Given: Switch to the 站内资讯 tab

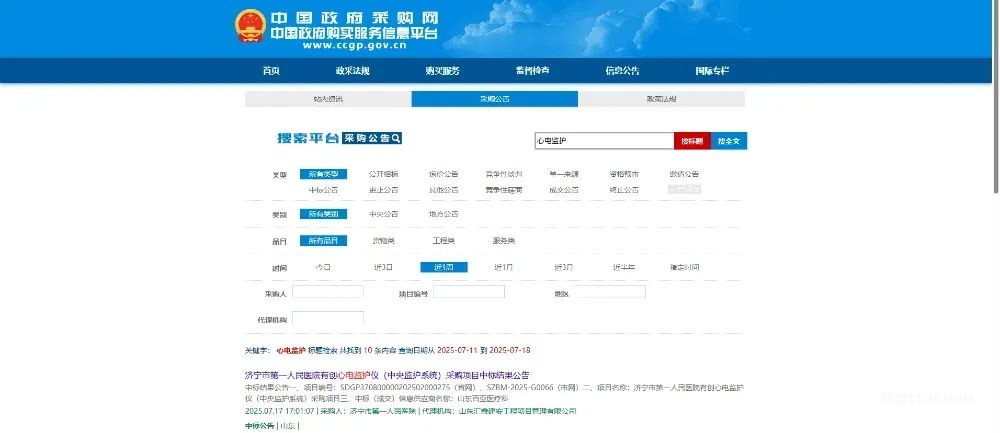Looking at the screenshot, I should pyautogui.click(x=328, y=99).
